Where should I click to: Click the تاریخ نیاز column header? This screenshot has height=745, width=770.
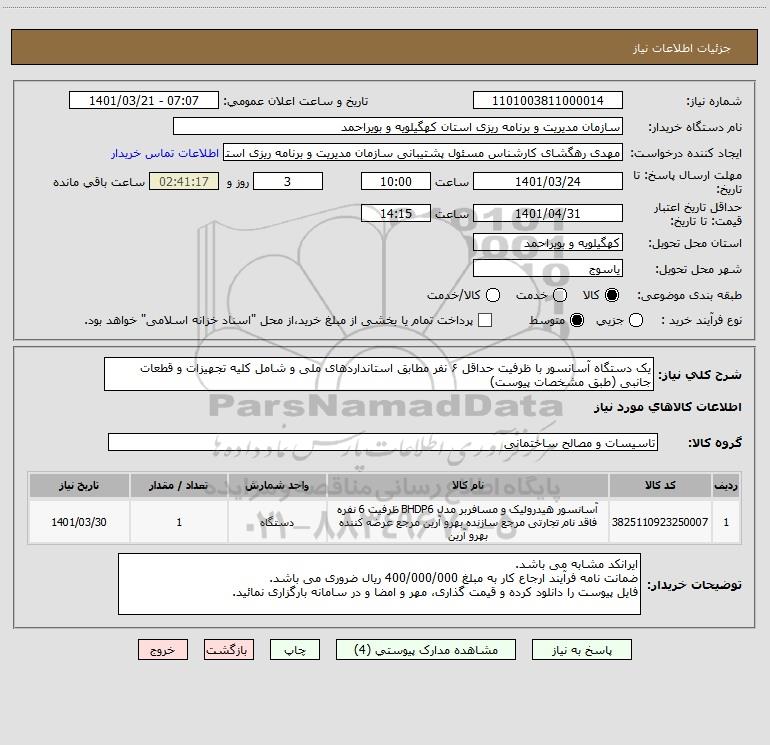click(x=79, y=485)
